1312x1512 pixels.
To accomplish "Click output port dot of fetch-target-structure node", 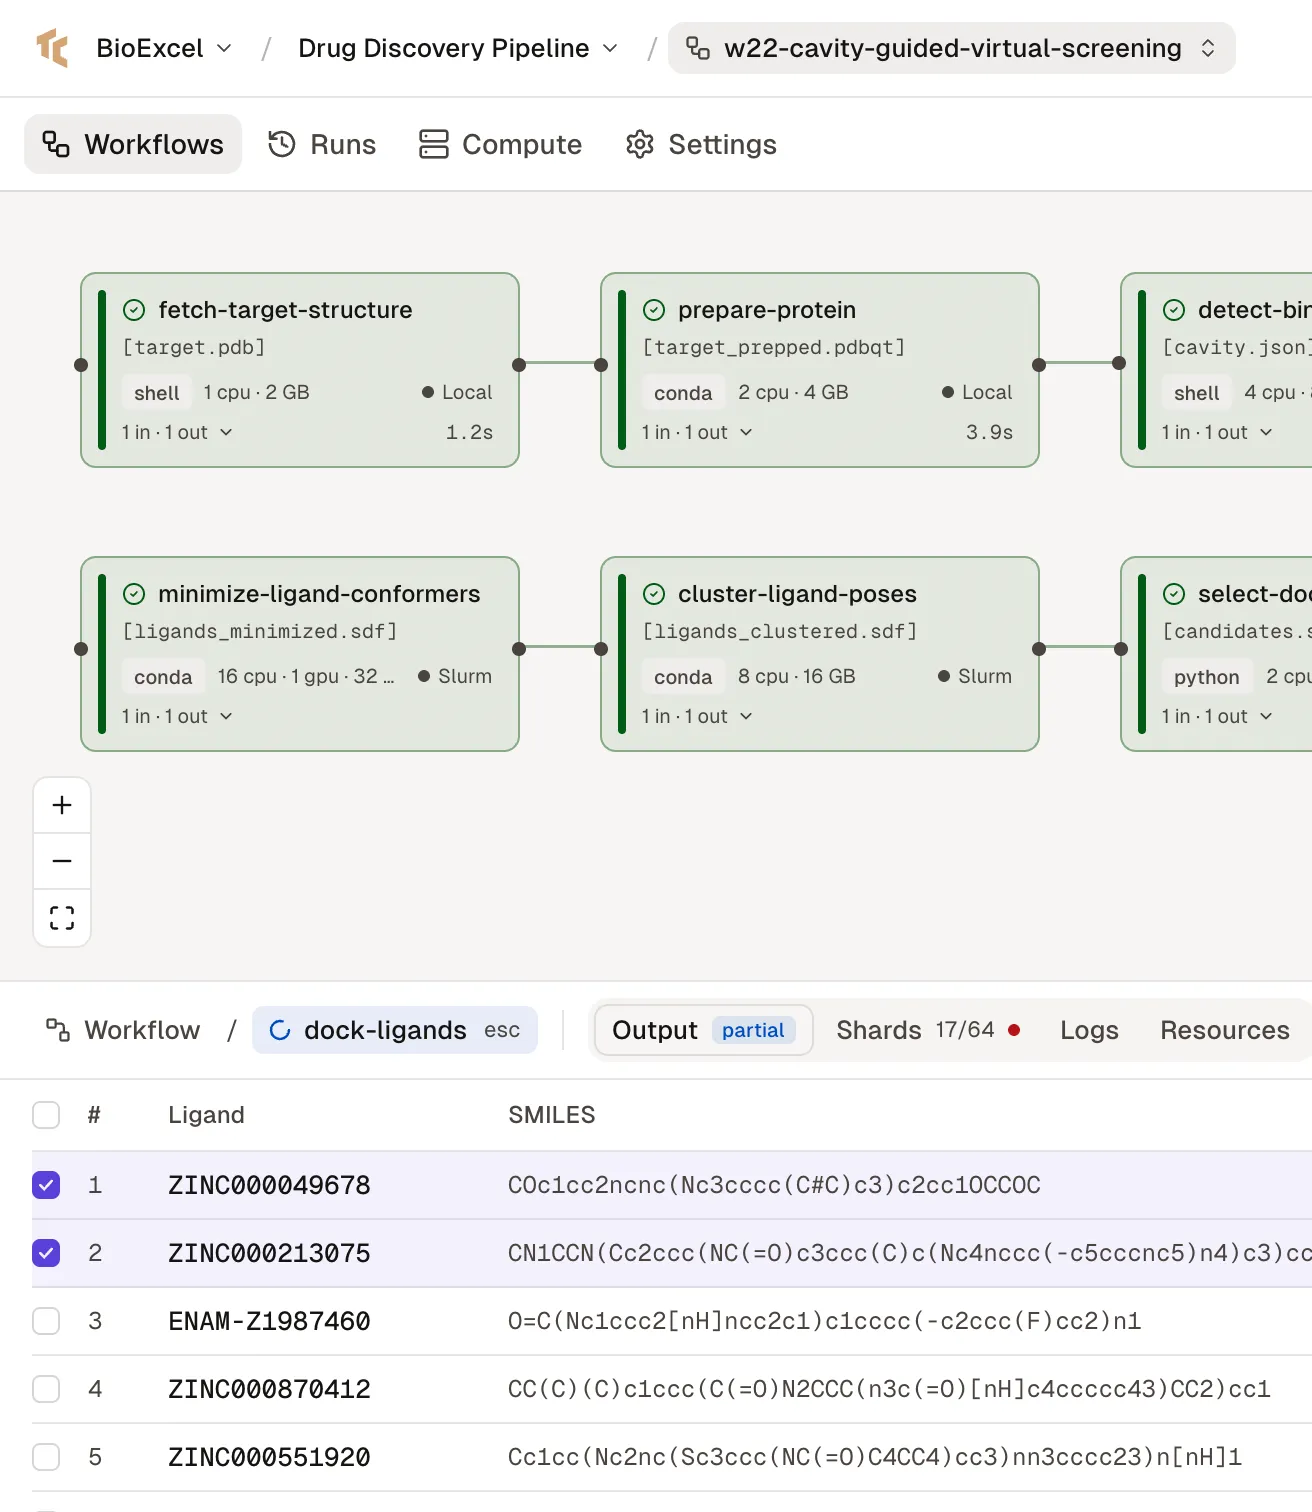I will (x=519, y=365).
